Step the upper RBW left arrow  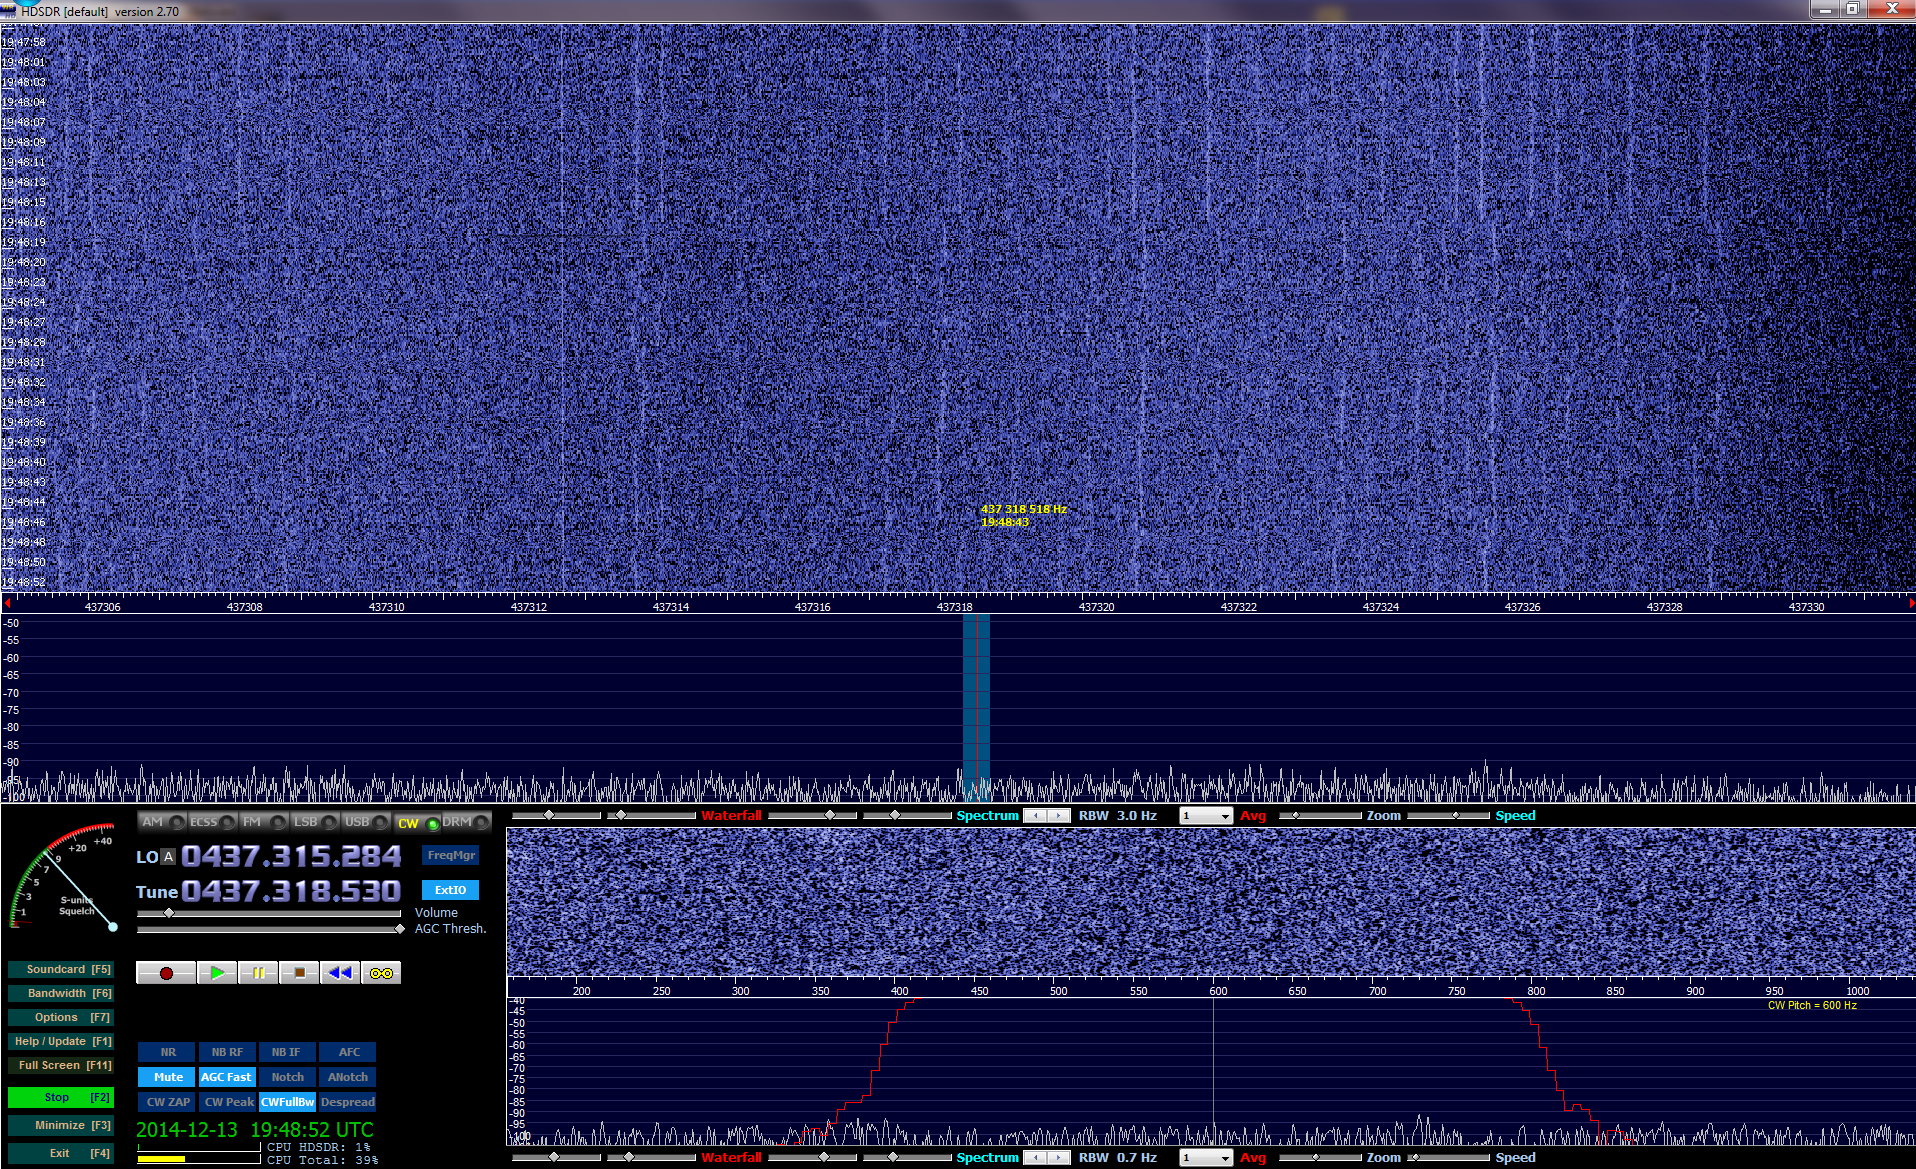1036,816
